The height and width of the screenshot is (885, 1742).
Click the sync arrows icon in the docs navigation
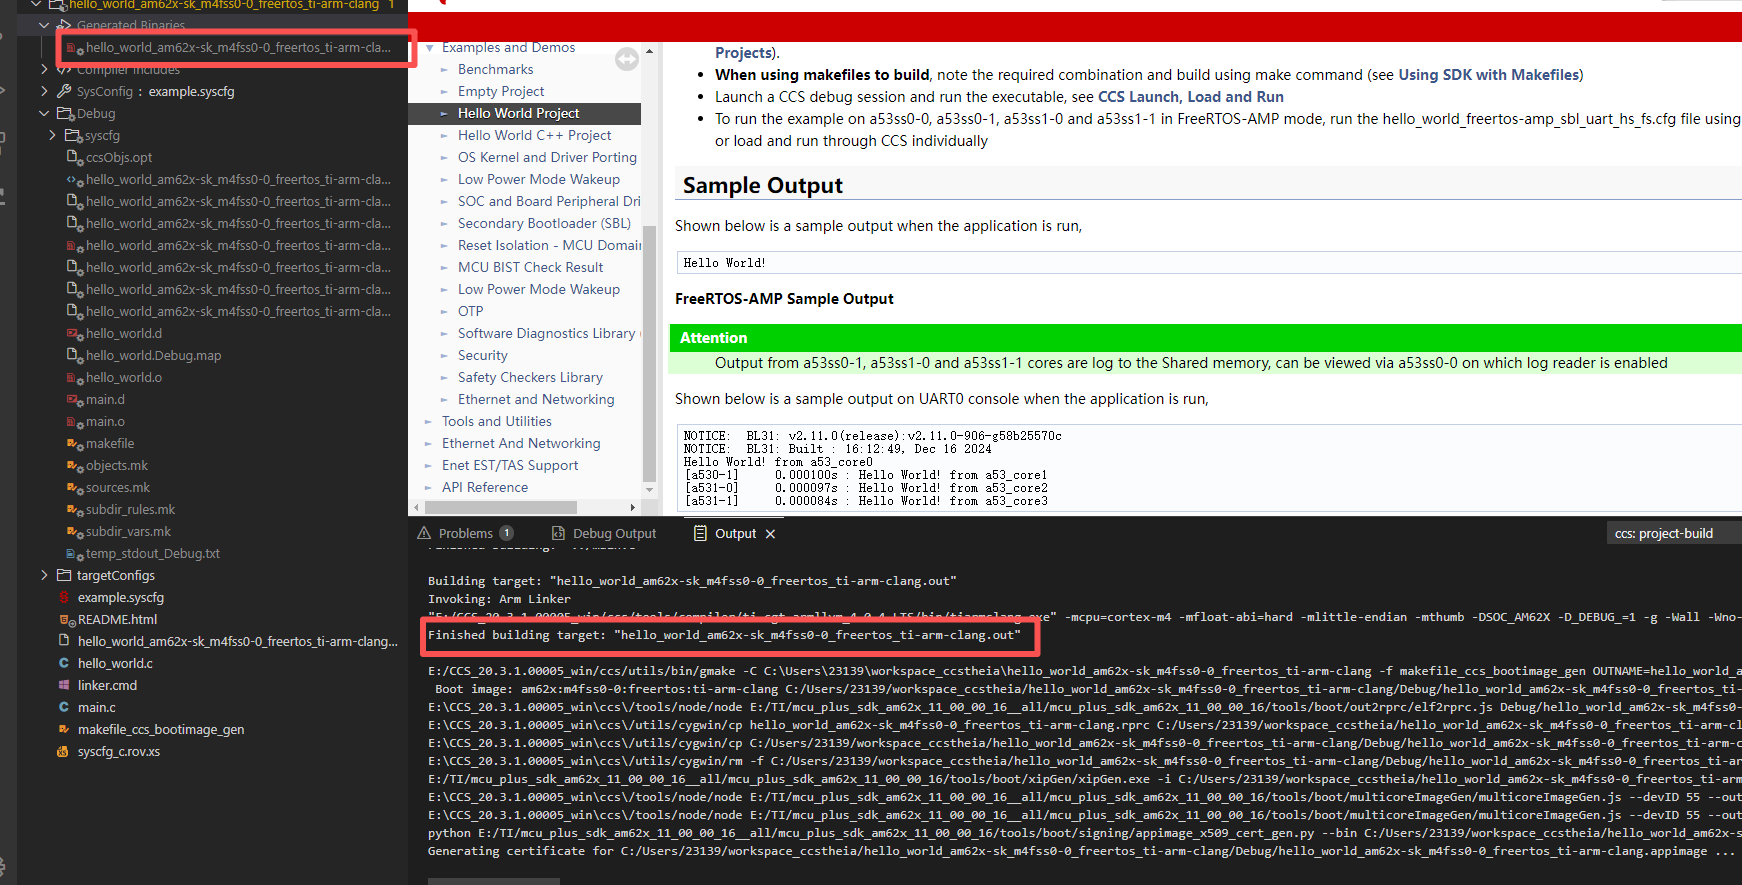click(627, 60)
